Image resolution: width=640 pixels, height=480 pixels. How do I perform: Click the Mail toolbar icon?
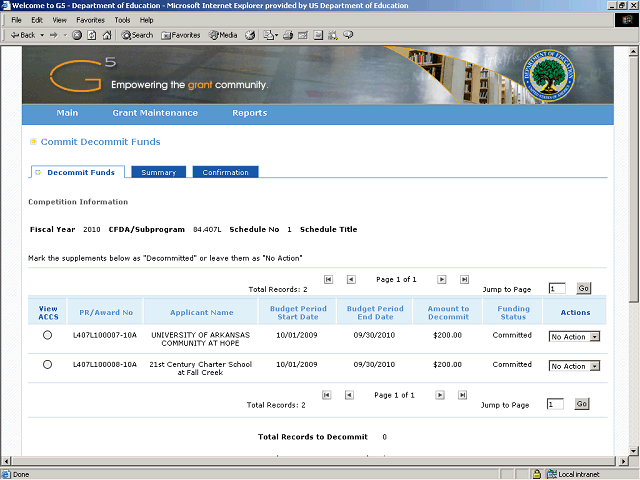[x=270, y=35]
